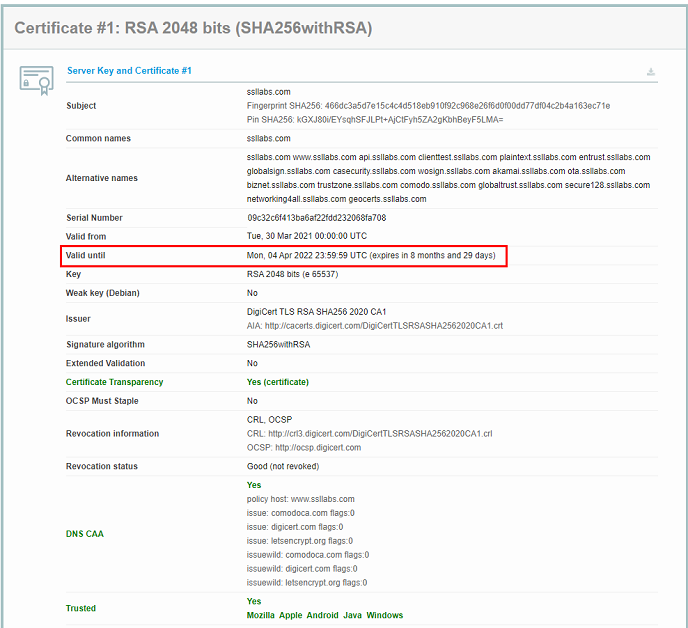
Task: Click the Certificate #1 RSA 2048 bits title
Action: 192,28
